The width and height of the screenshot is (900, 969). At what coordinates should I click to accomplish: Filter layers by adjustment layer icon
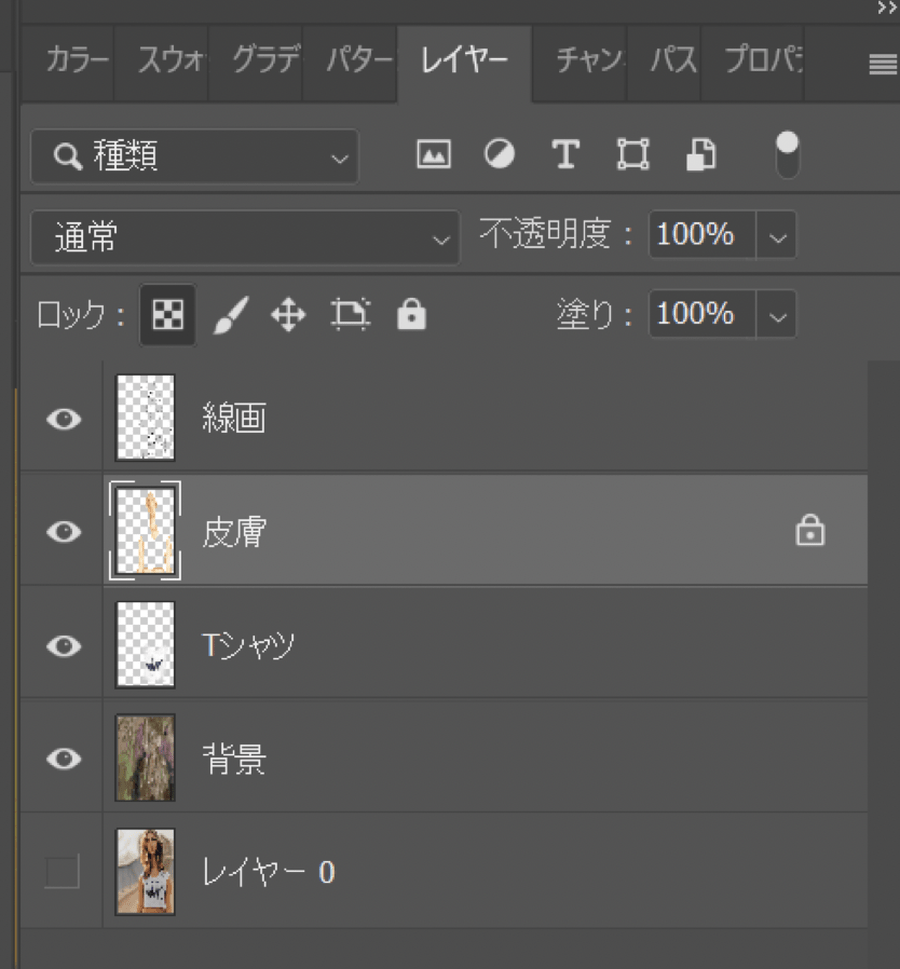(499, 154)
